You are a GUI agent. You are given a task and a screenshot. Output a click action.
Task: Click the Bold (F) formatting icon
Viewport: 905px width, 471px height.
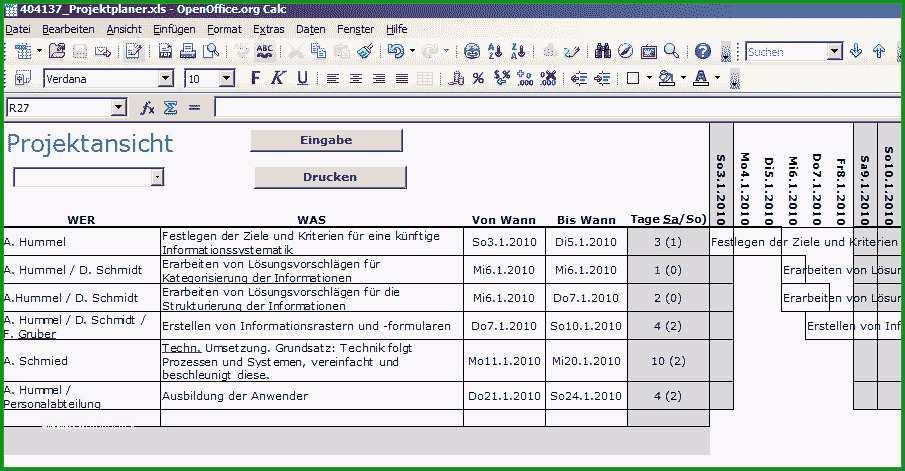256,78
